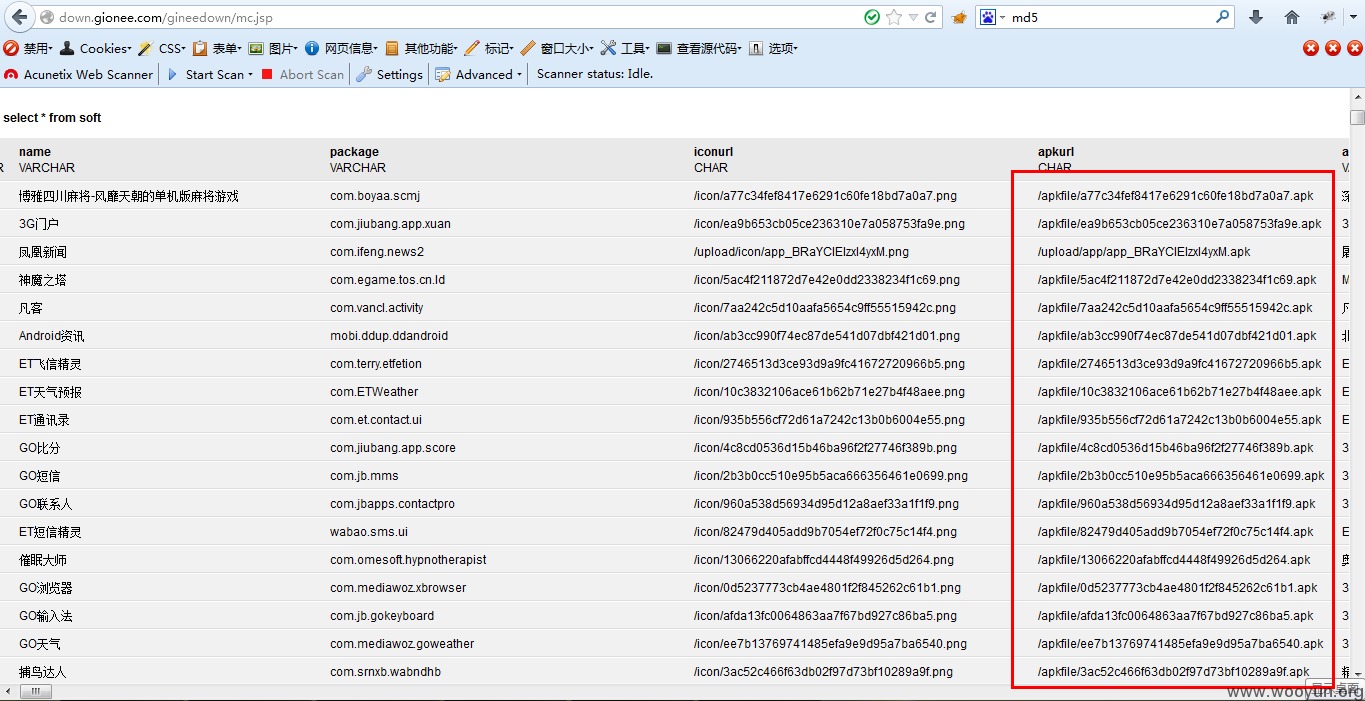Select the name cell '催眠大师'
1365x701 pixels.
pyautogui.click(x=43, y=560)
